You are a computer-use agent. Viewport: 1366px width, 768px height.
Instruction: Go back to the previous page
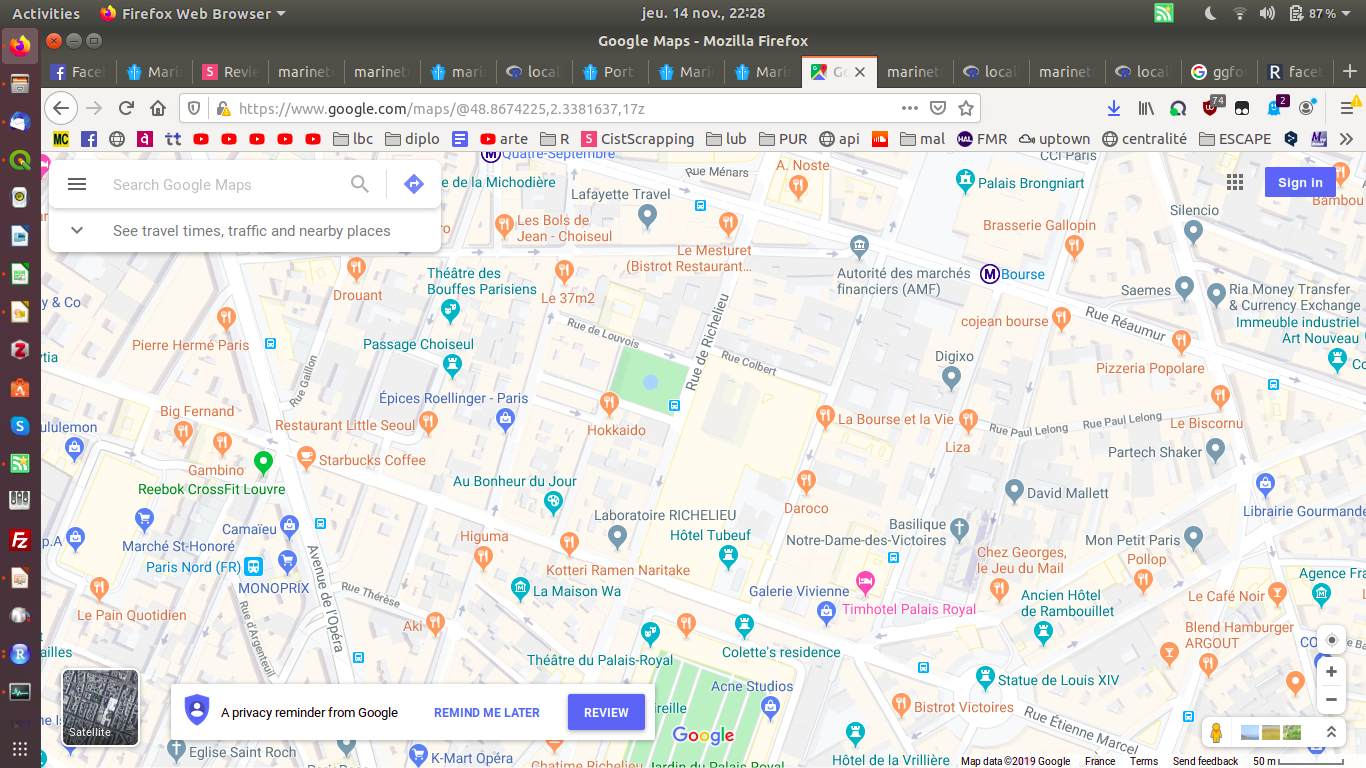click(x=62, y=108)
